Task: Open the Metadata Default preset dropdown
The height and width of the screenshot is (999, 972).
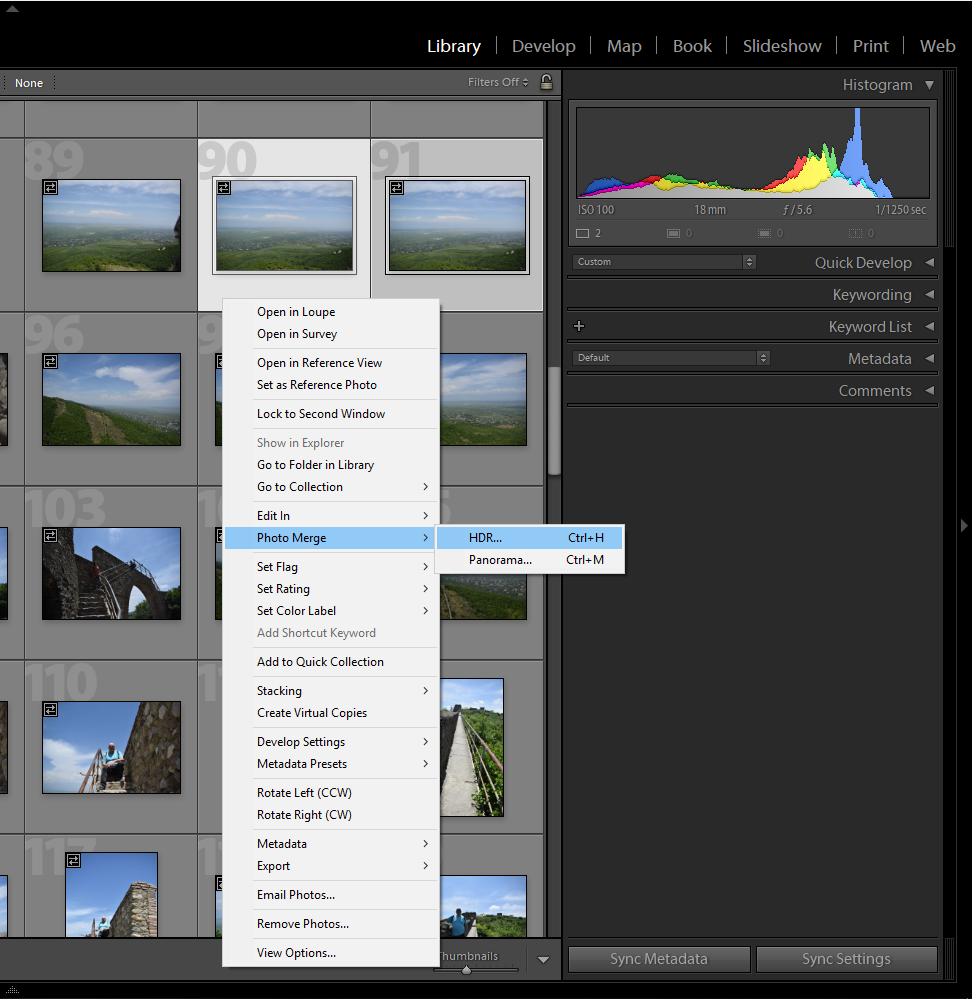Action: (x=672, y=358)
